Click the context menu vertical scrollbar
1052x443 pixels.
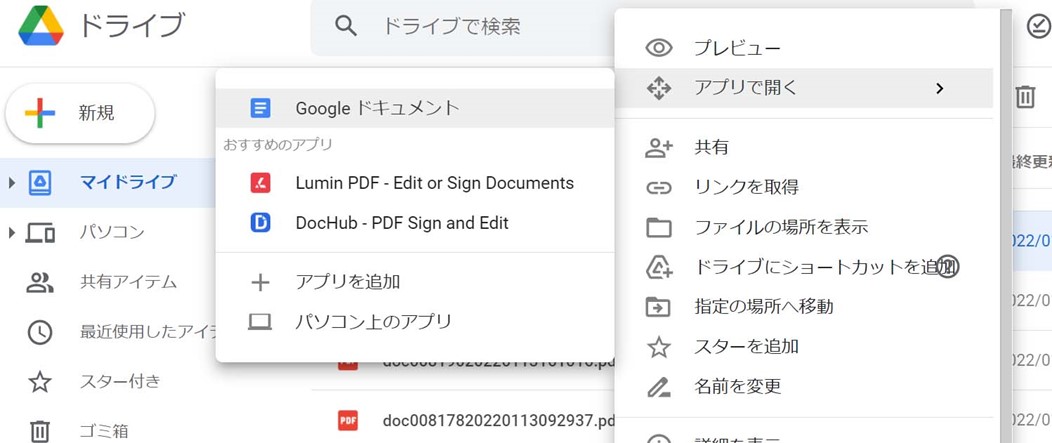click(1004, 226)
